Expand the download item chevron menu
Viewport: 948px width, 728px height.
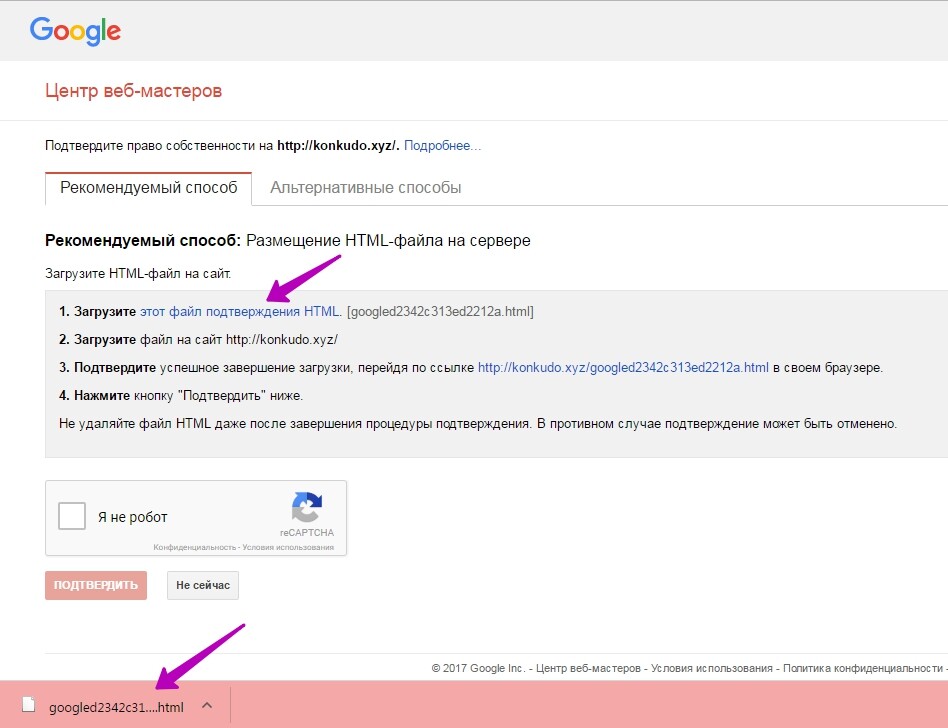coord(207,705)
